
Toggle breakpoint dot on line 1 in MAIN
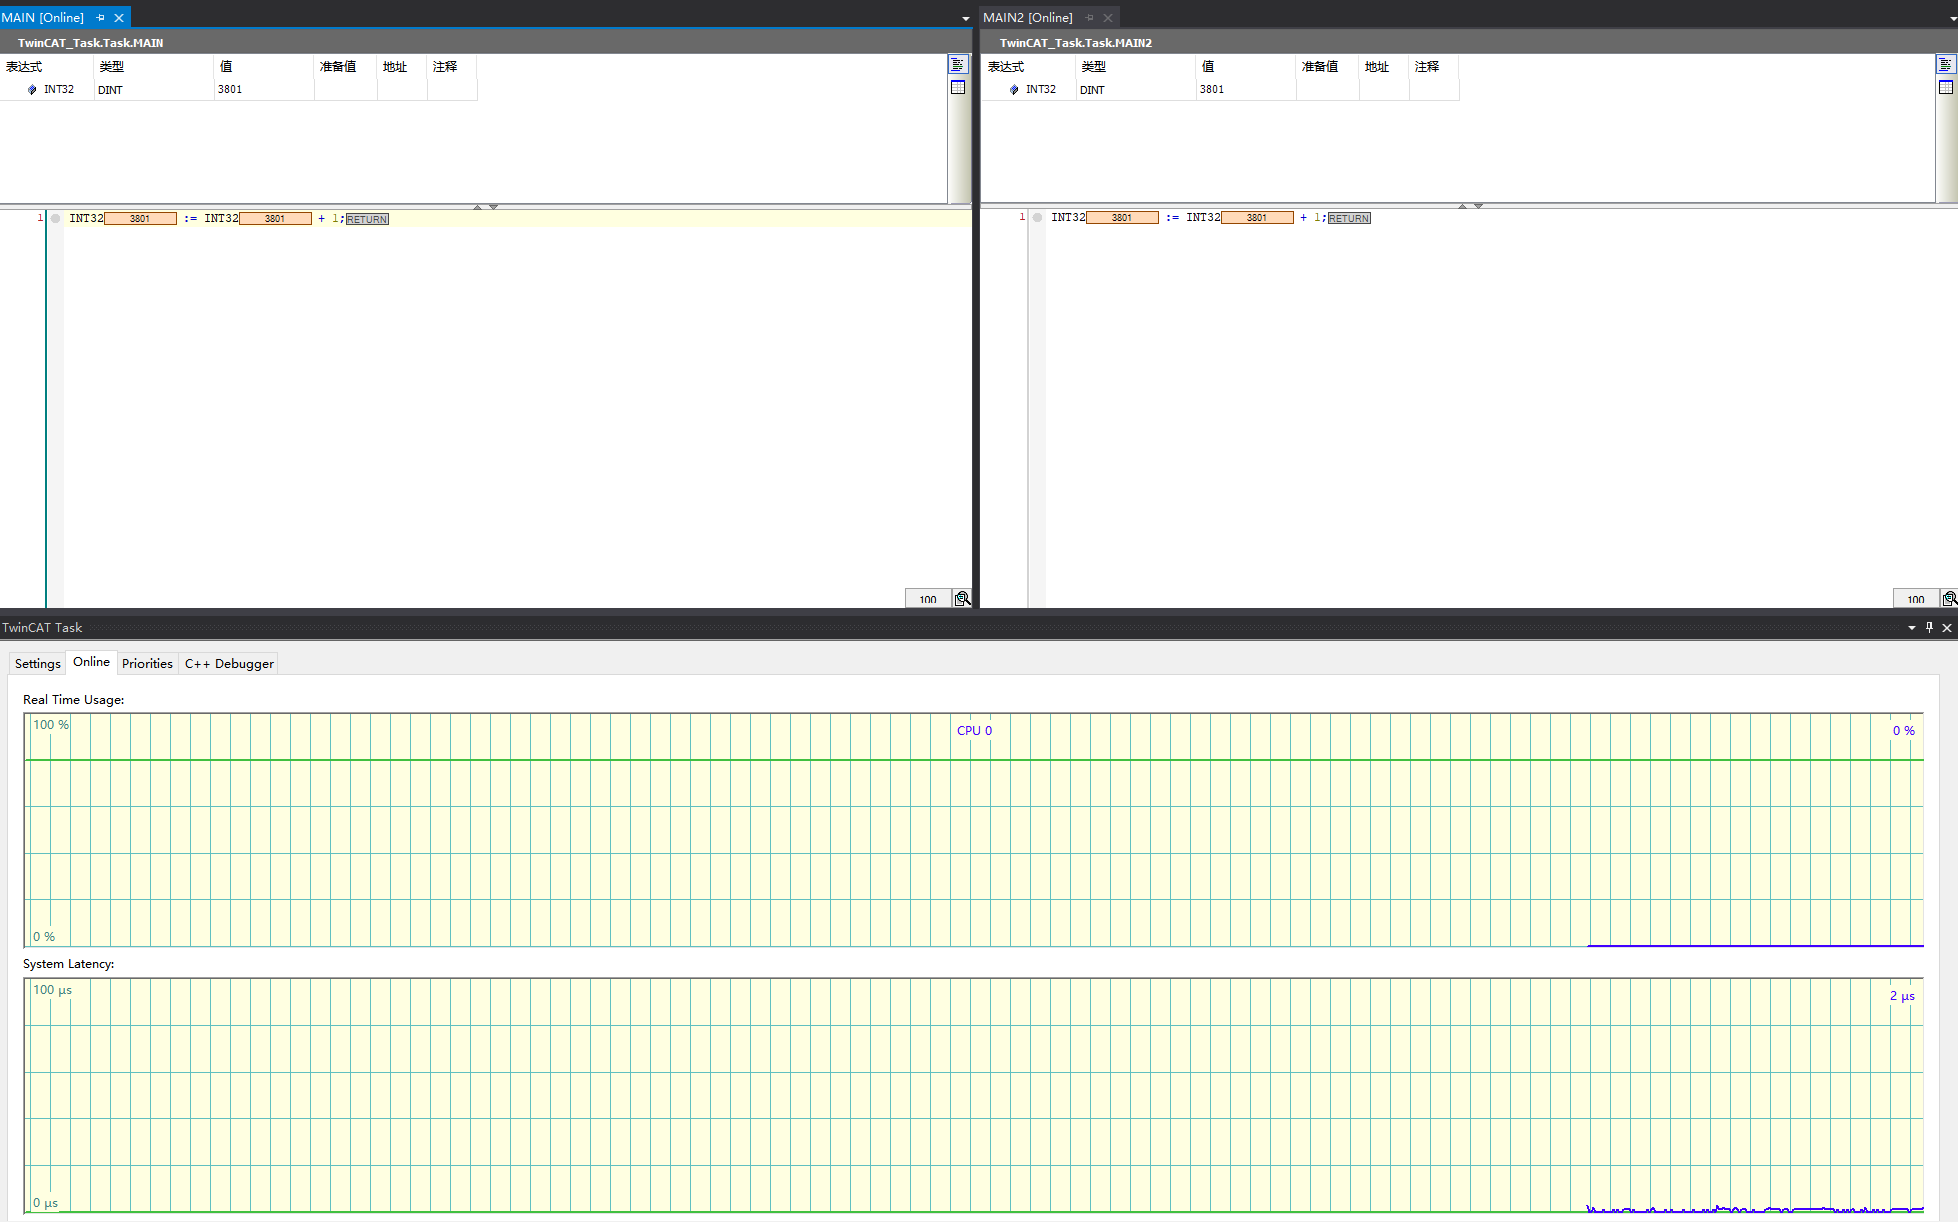[x=56, y=218]
